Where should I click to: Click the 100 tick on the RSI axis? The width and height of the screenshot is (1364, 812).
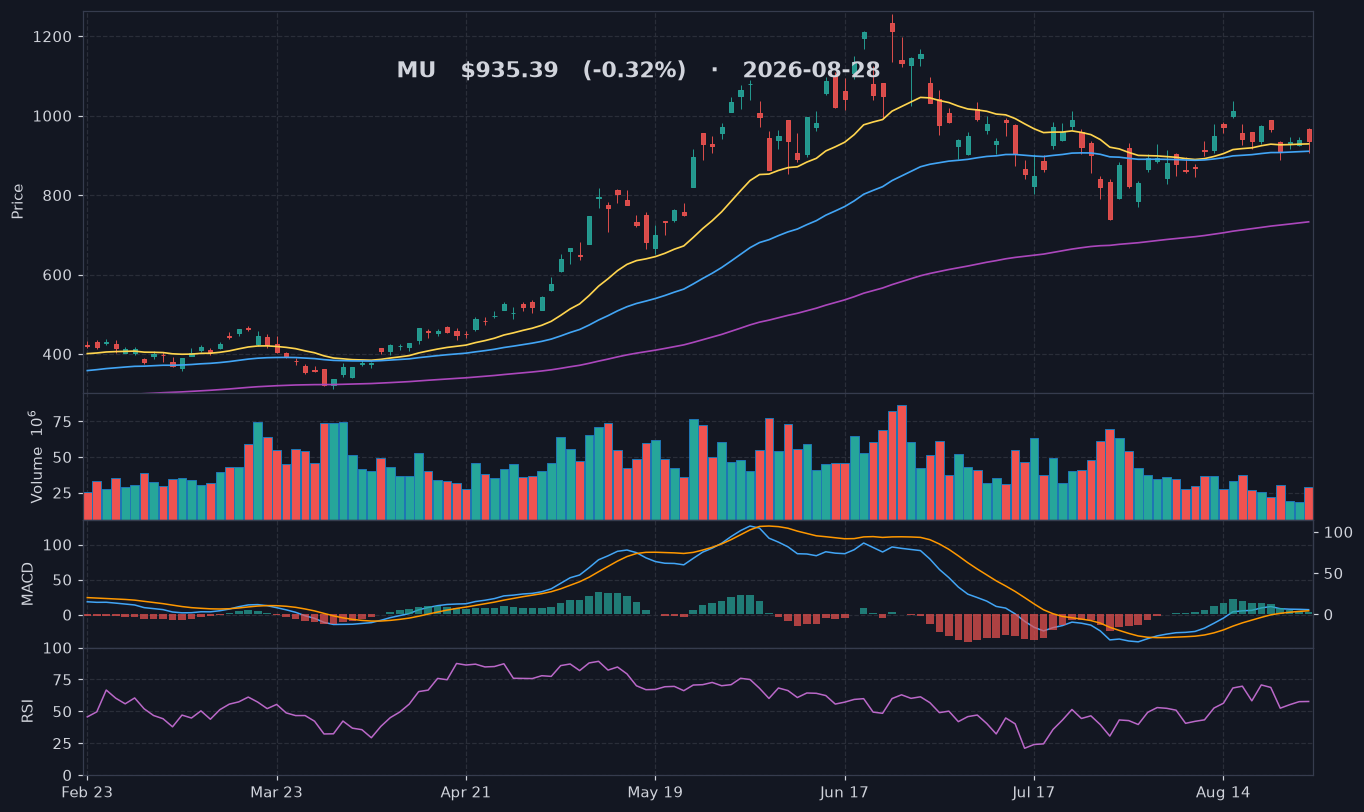(x=58, y=648)
